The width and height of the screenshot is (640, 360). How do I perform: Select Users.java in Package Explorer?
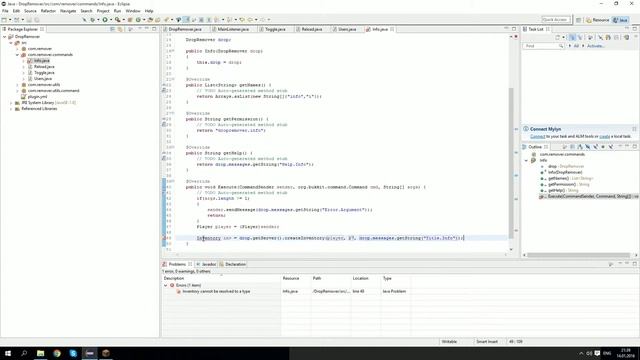point(42,78)
